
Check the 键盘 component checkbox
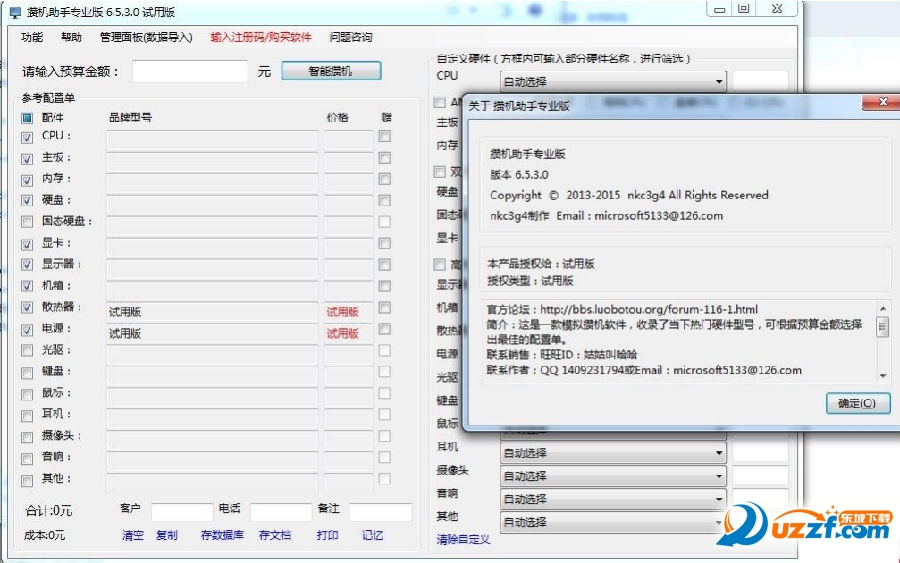[27, 372]
